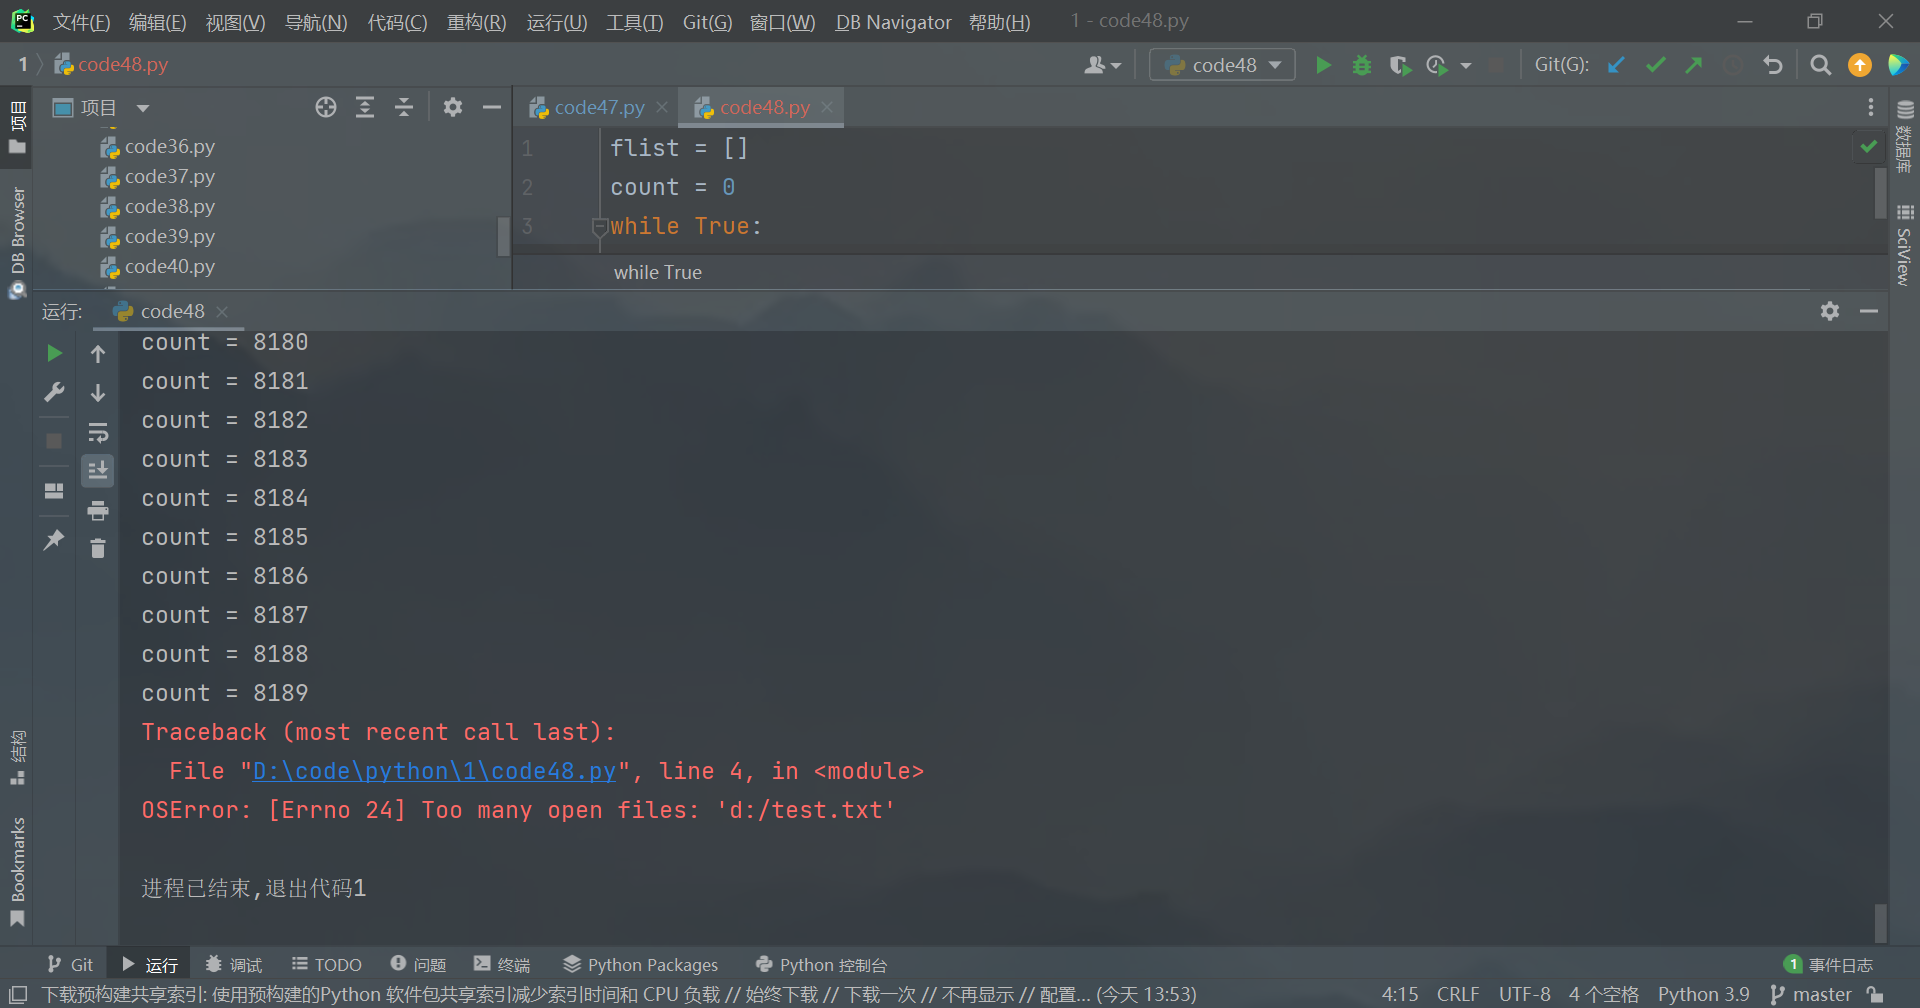This screenshot has height=1008, width=1920.
Task: Click the run console vertical scrollbar
Action: pos(1880,922)
